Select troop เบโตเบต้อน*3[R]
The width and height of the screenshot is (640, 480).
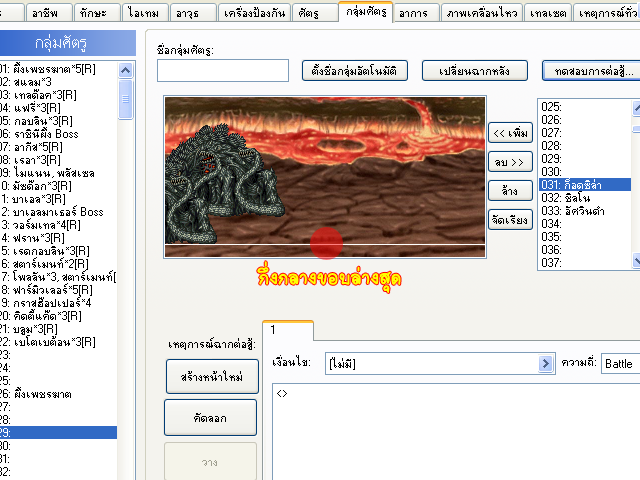pyautogui.click(x=58, y=342)
